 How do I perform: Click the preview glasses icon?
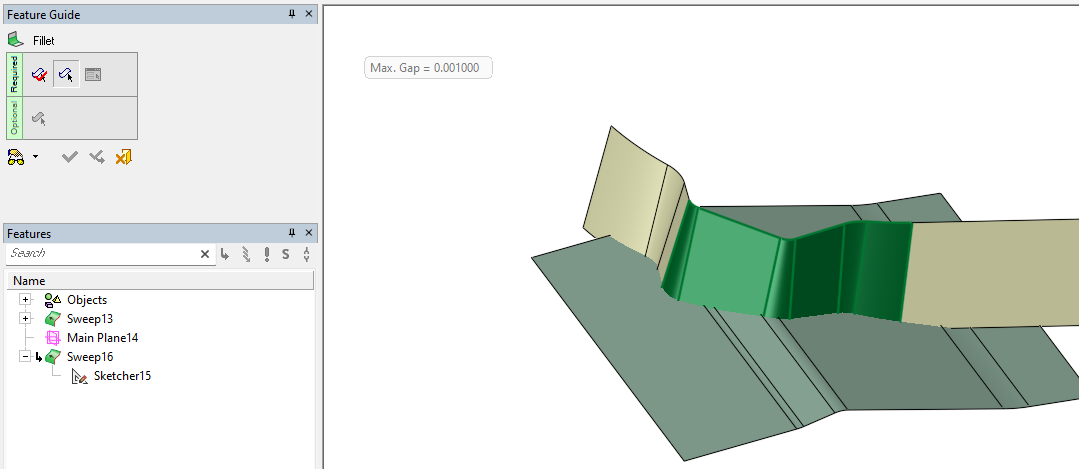click(16, 157)
